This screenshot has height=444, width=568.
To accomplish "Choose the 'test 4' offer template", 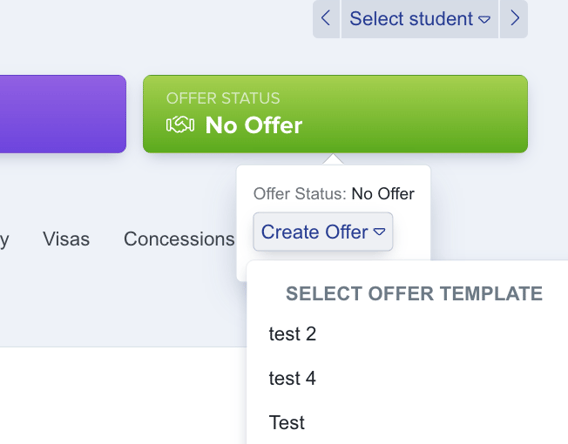I will point(292,378).
